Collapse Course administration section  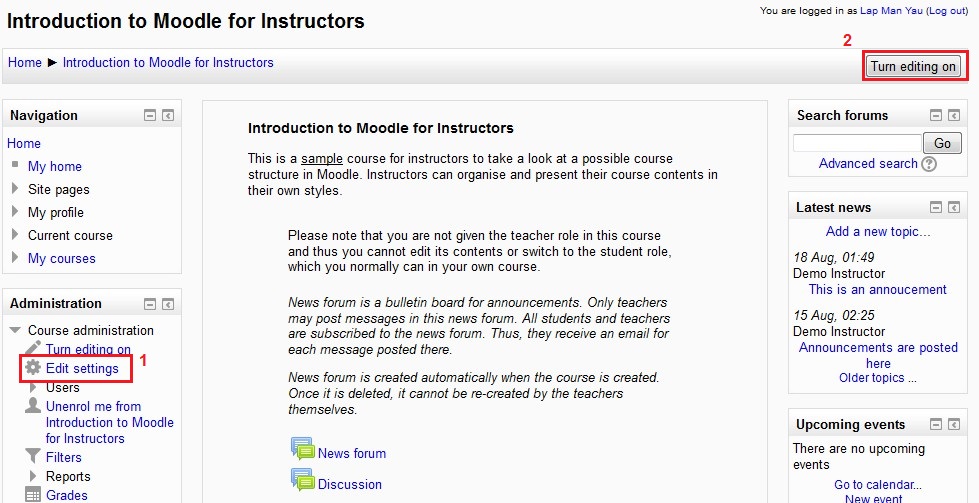click(15, 330)
